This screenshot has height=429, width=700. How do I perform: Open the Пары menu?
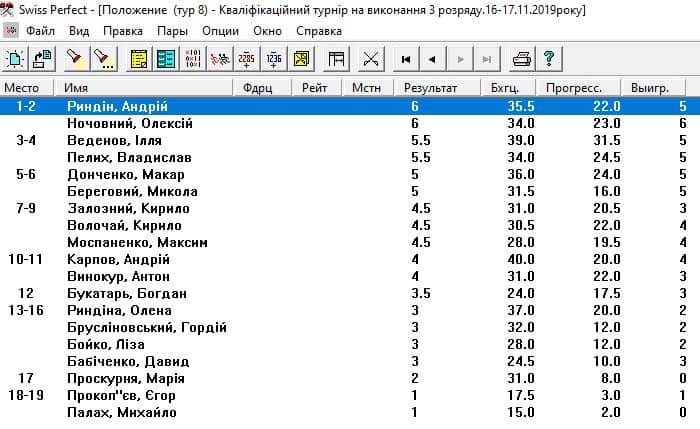click(173, 31)
